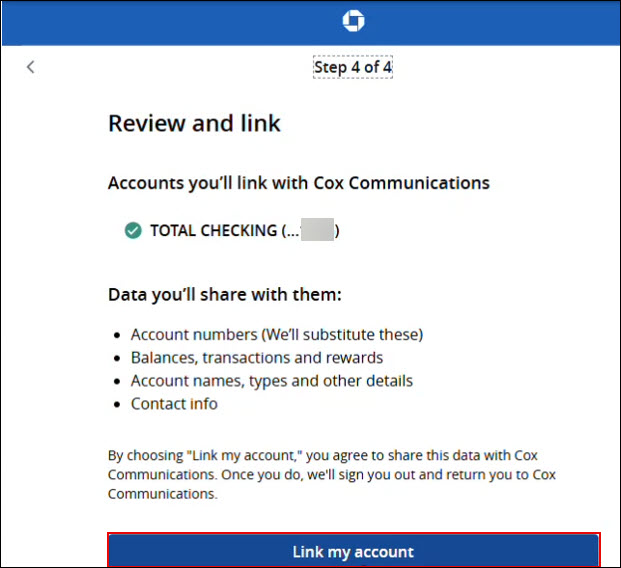The image size is (621, 568).
Task: Click the TOTAL CHECKING account label
Action: (x=244, y=231)
